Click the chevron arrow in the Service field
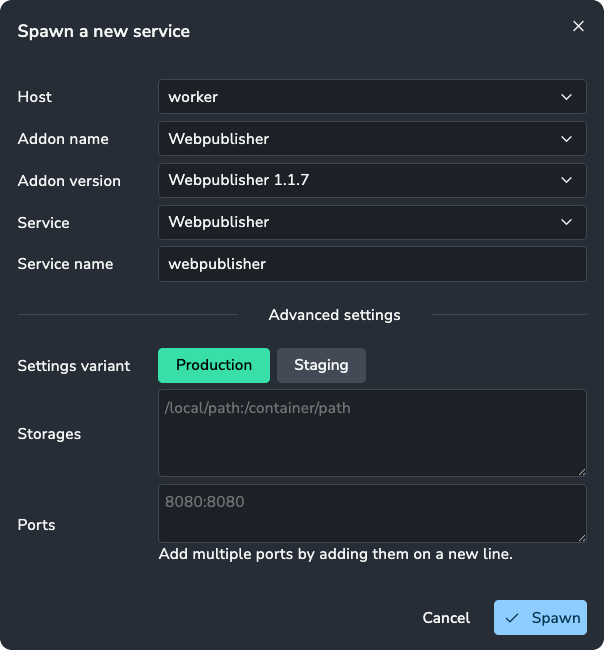Viewport: 604px width, 650px height. coord(567,222)
